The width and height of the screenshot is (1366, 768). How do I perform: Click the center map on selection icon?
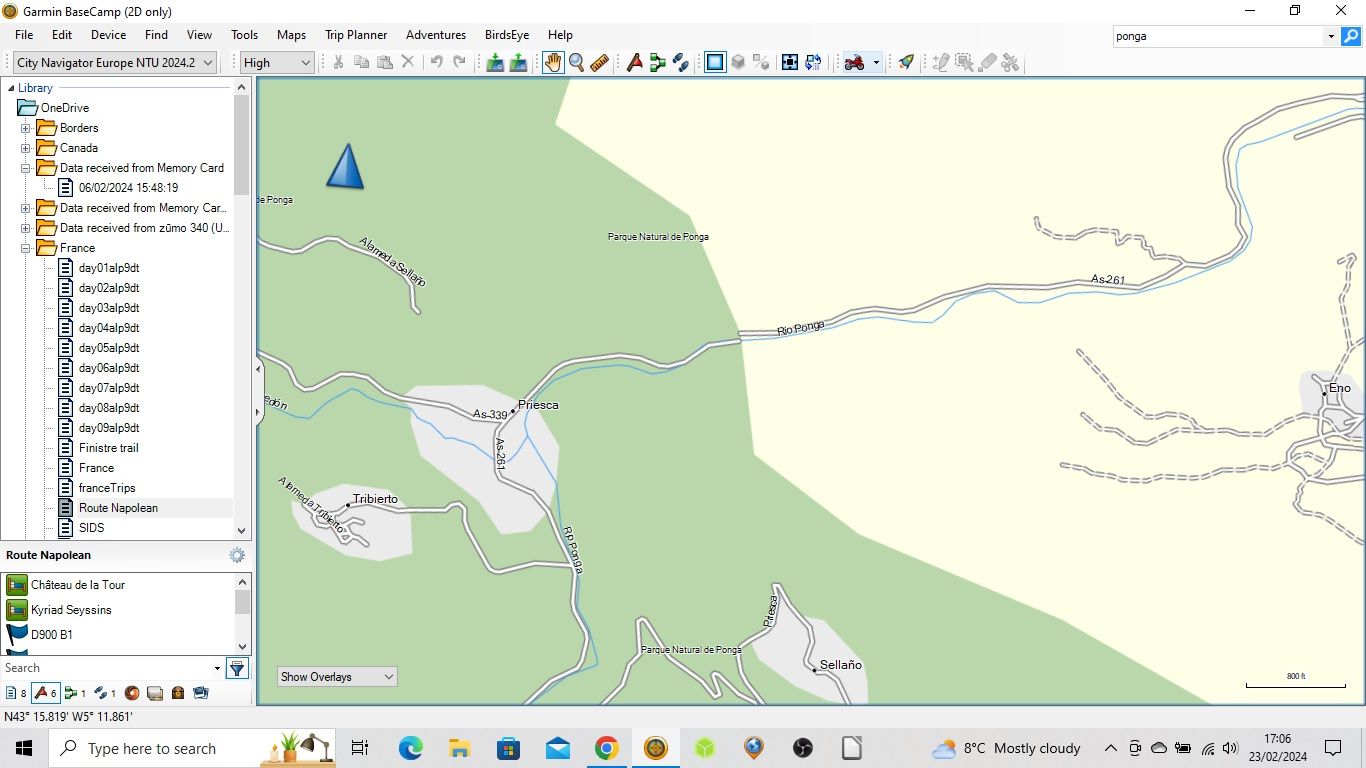coord(790,62)
